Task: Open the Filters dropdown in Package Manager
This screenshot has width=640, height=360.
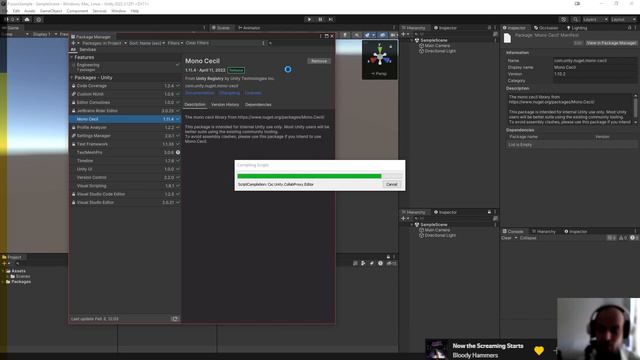Action: click(175, 43)
